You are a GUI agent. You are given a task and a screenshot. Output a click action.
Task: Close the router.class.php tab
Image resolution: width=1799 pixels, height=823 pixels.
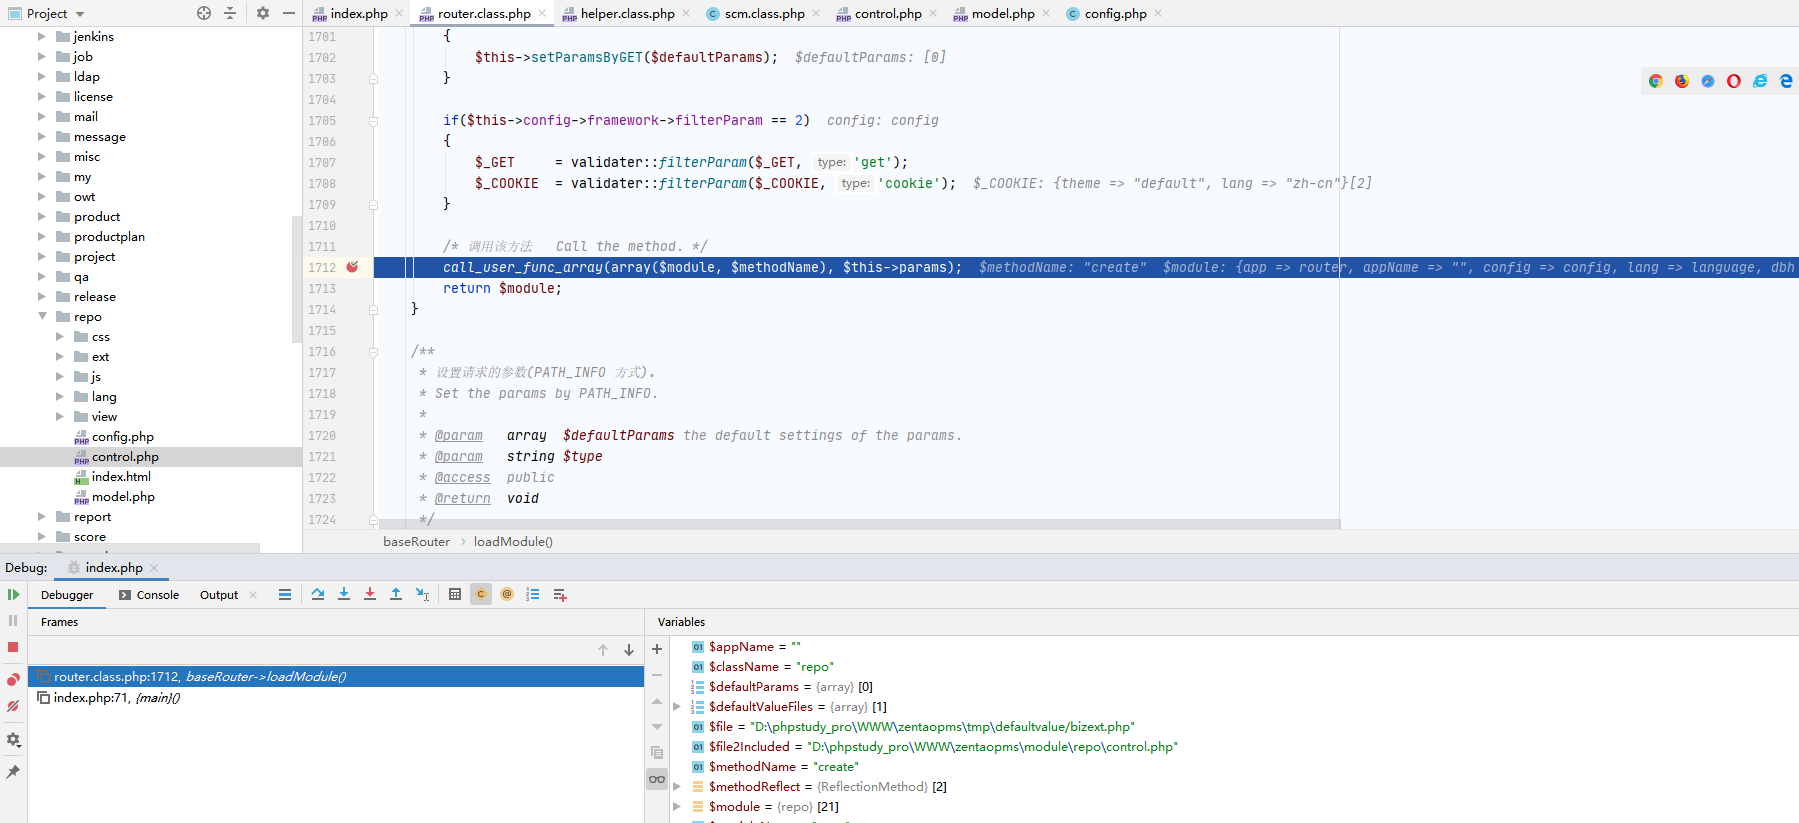(x=543, y=13)
